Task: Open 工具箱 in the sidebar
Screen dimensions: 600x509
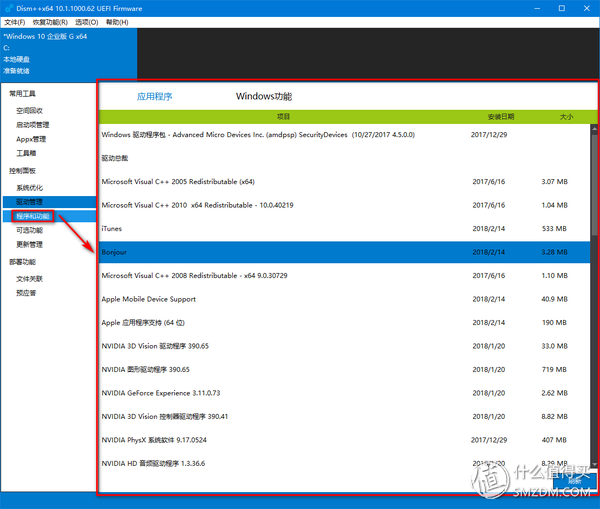Action: [26, 153]
